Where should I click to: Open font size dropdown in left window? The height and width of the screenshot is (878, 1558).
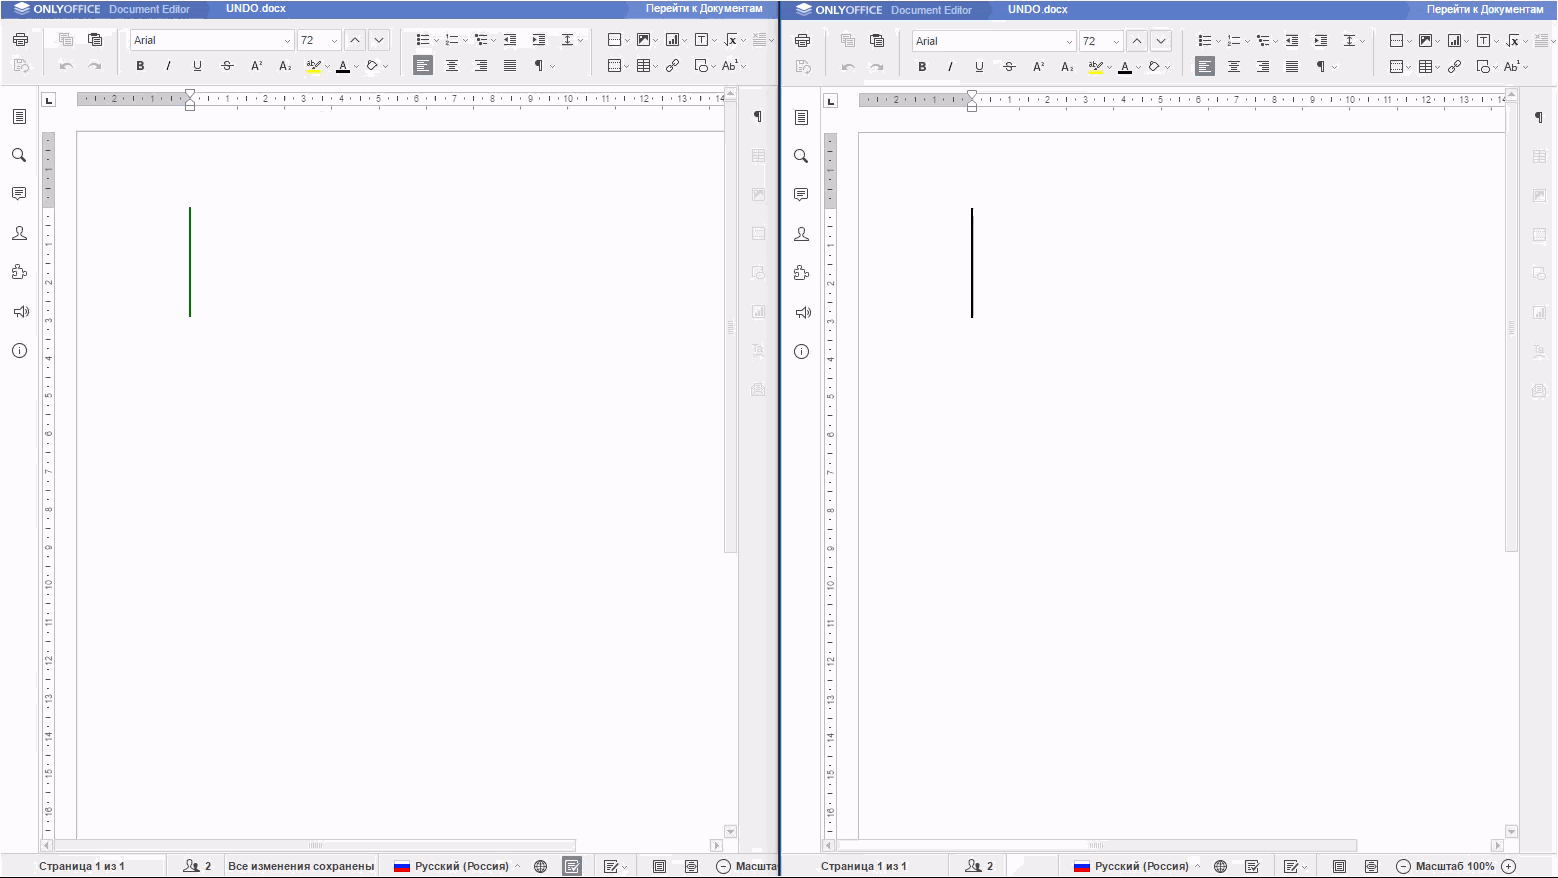(x=334, y=41)
